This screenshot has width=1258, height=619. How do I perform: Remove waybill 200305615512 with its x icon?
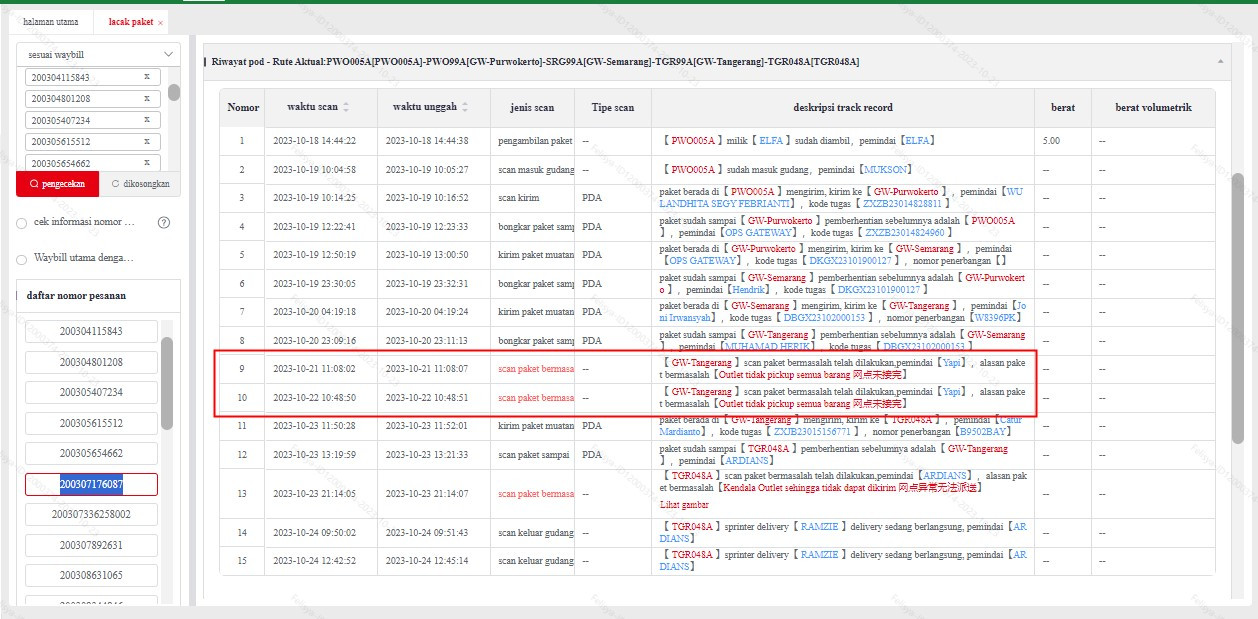point(147,141)
